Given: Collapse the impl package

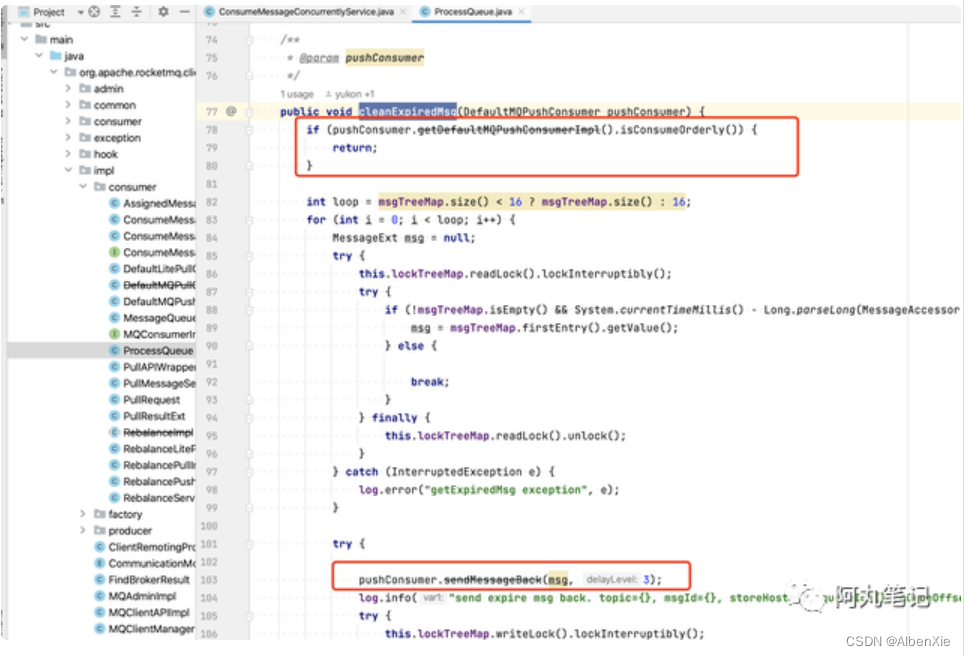Looking at the screenshot, I should (x=68, y=170).
